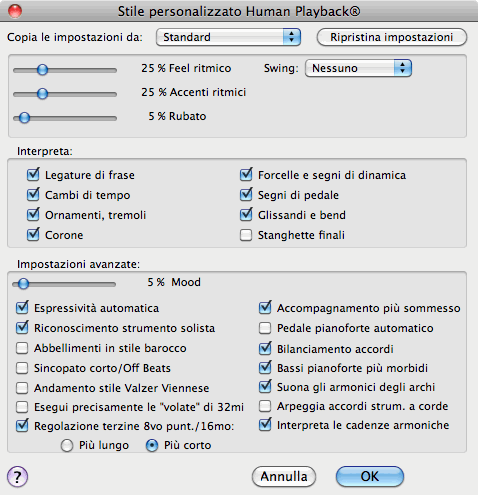This screenshot has width=478, height=495.
Task: Click the Accenti ritmici slider handle
Action: point(42,94)
